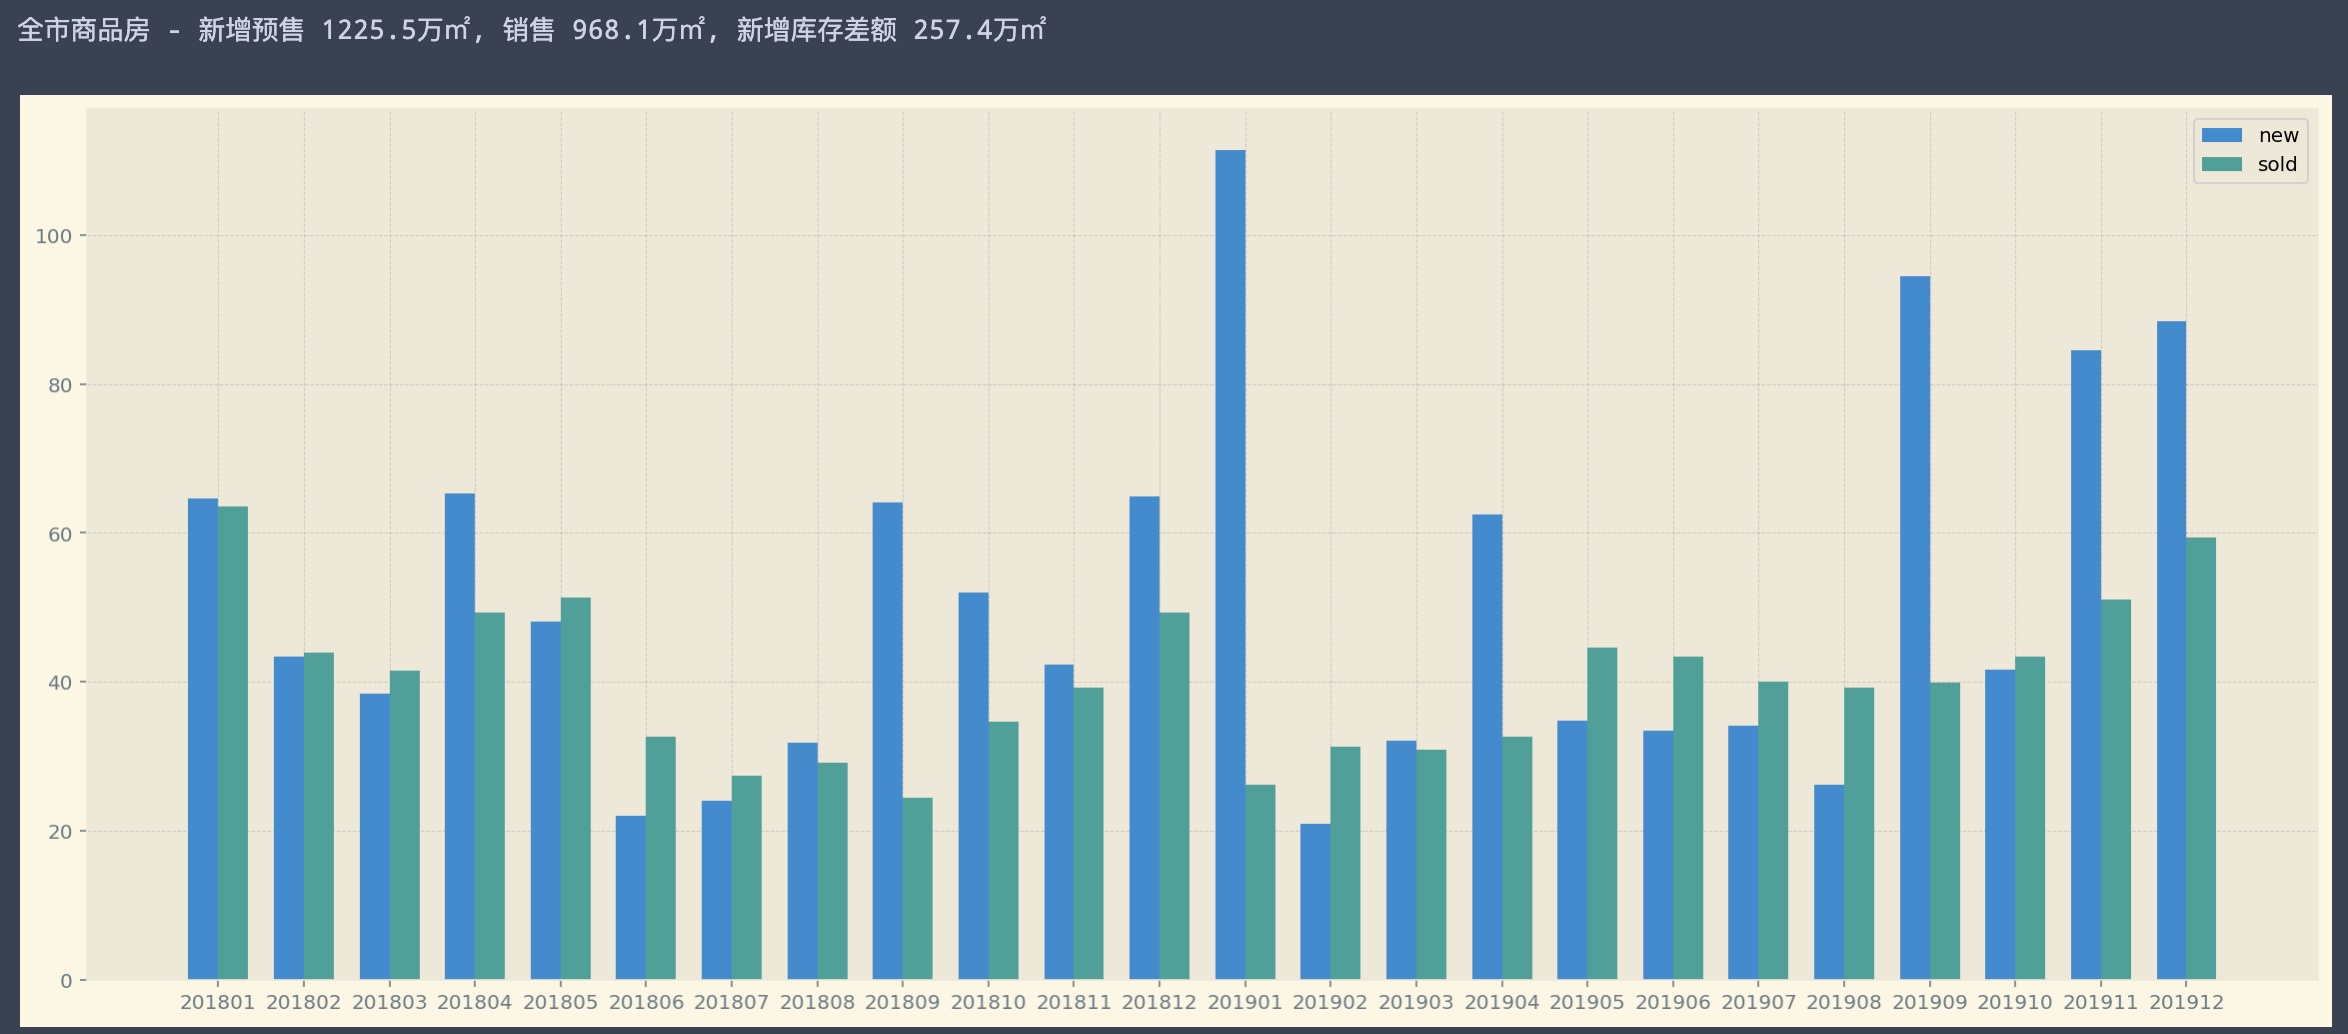The height and width of the screenshot is (1034, 2348).
Task: Click the 201812 x-axis label
Action: (x=1160, y=1002)
